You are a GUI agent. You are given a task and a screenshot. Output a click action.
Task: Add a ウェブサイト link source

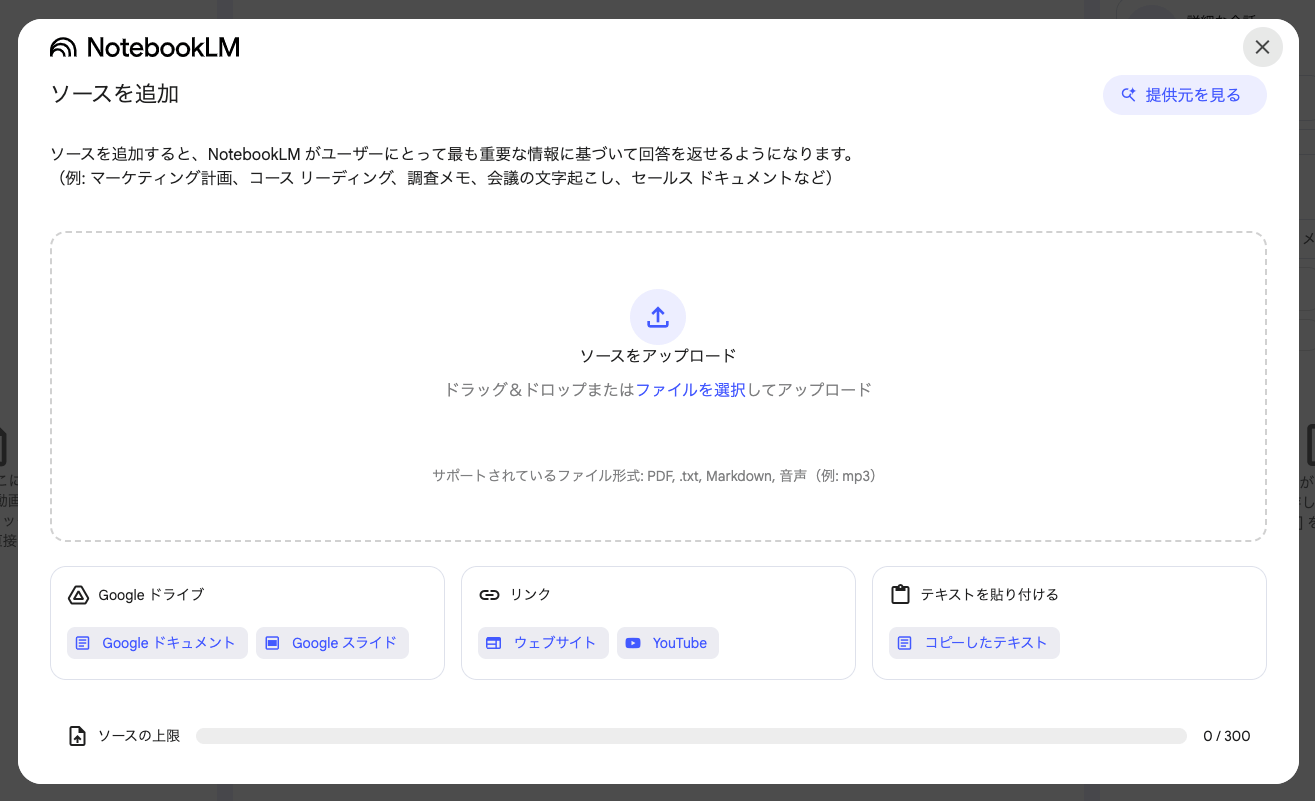pyautogui.click(x=543, y=643)
